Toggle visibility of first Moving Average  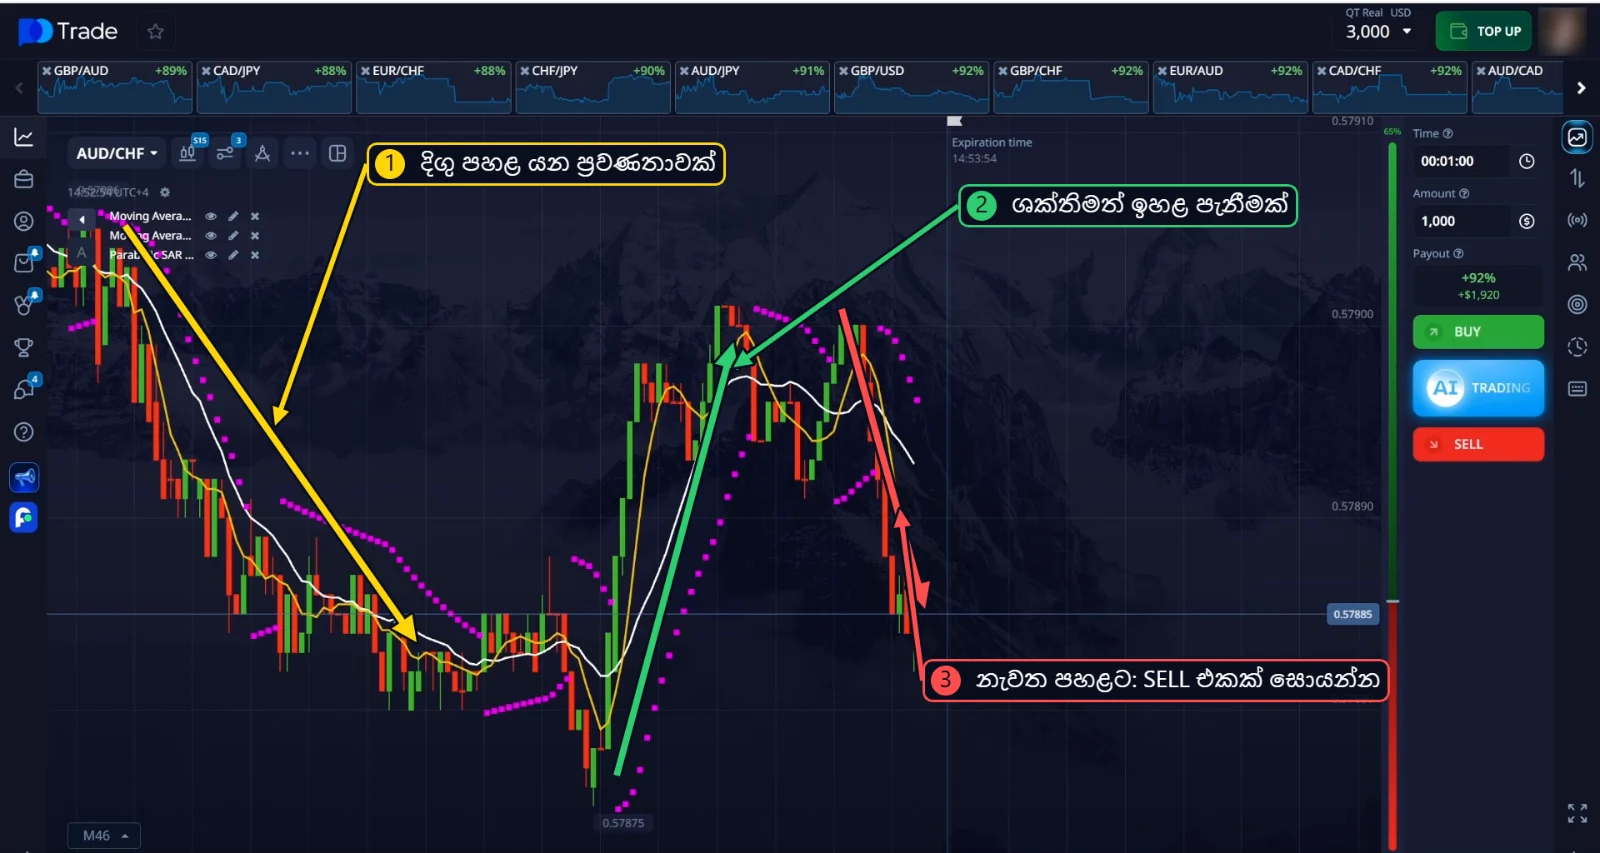tap(211, 216)
